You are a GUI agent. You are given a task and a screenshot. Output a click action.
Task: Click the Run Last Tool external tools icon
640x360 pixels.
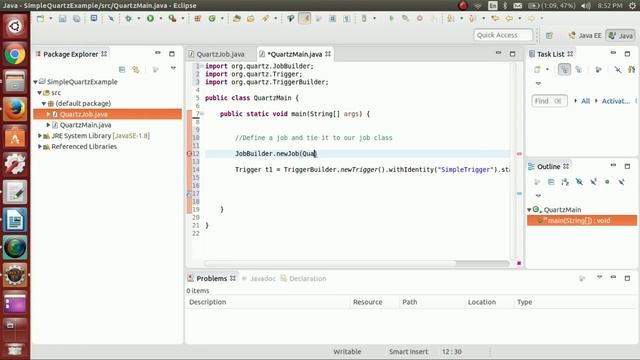[x=172, y=18]
